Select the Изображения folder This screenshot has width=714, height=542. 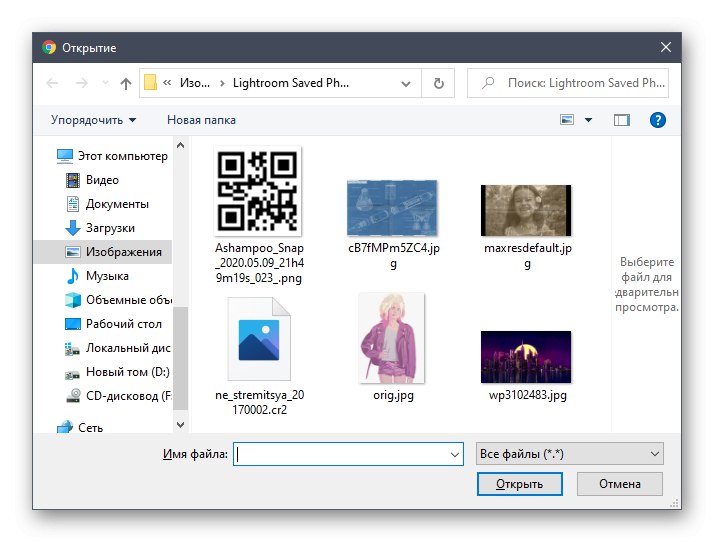click(x=103, y=252)
